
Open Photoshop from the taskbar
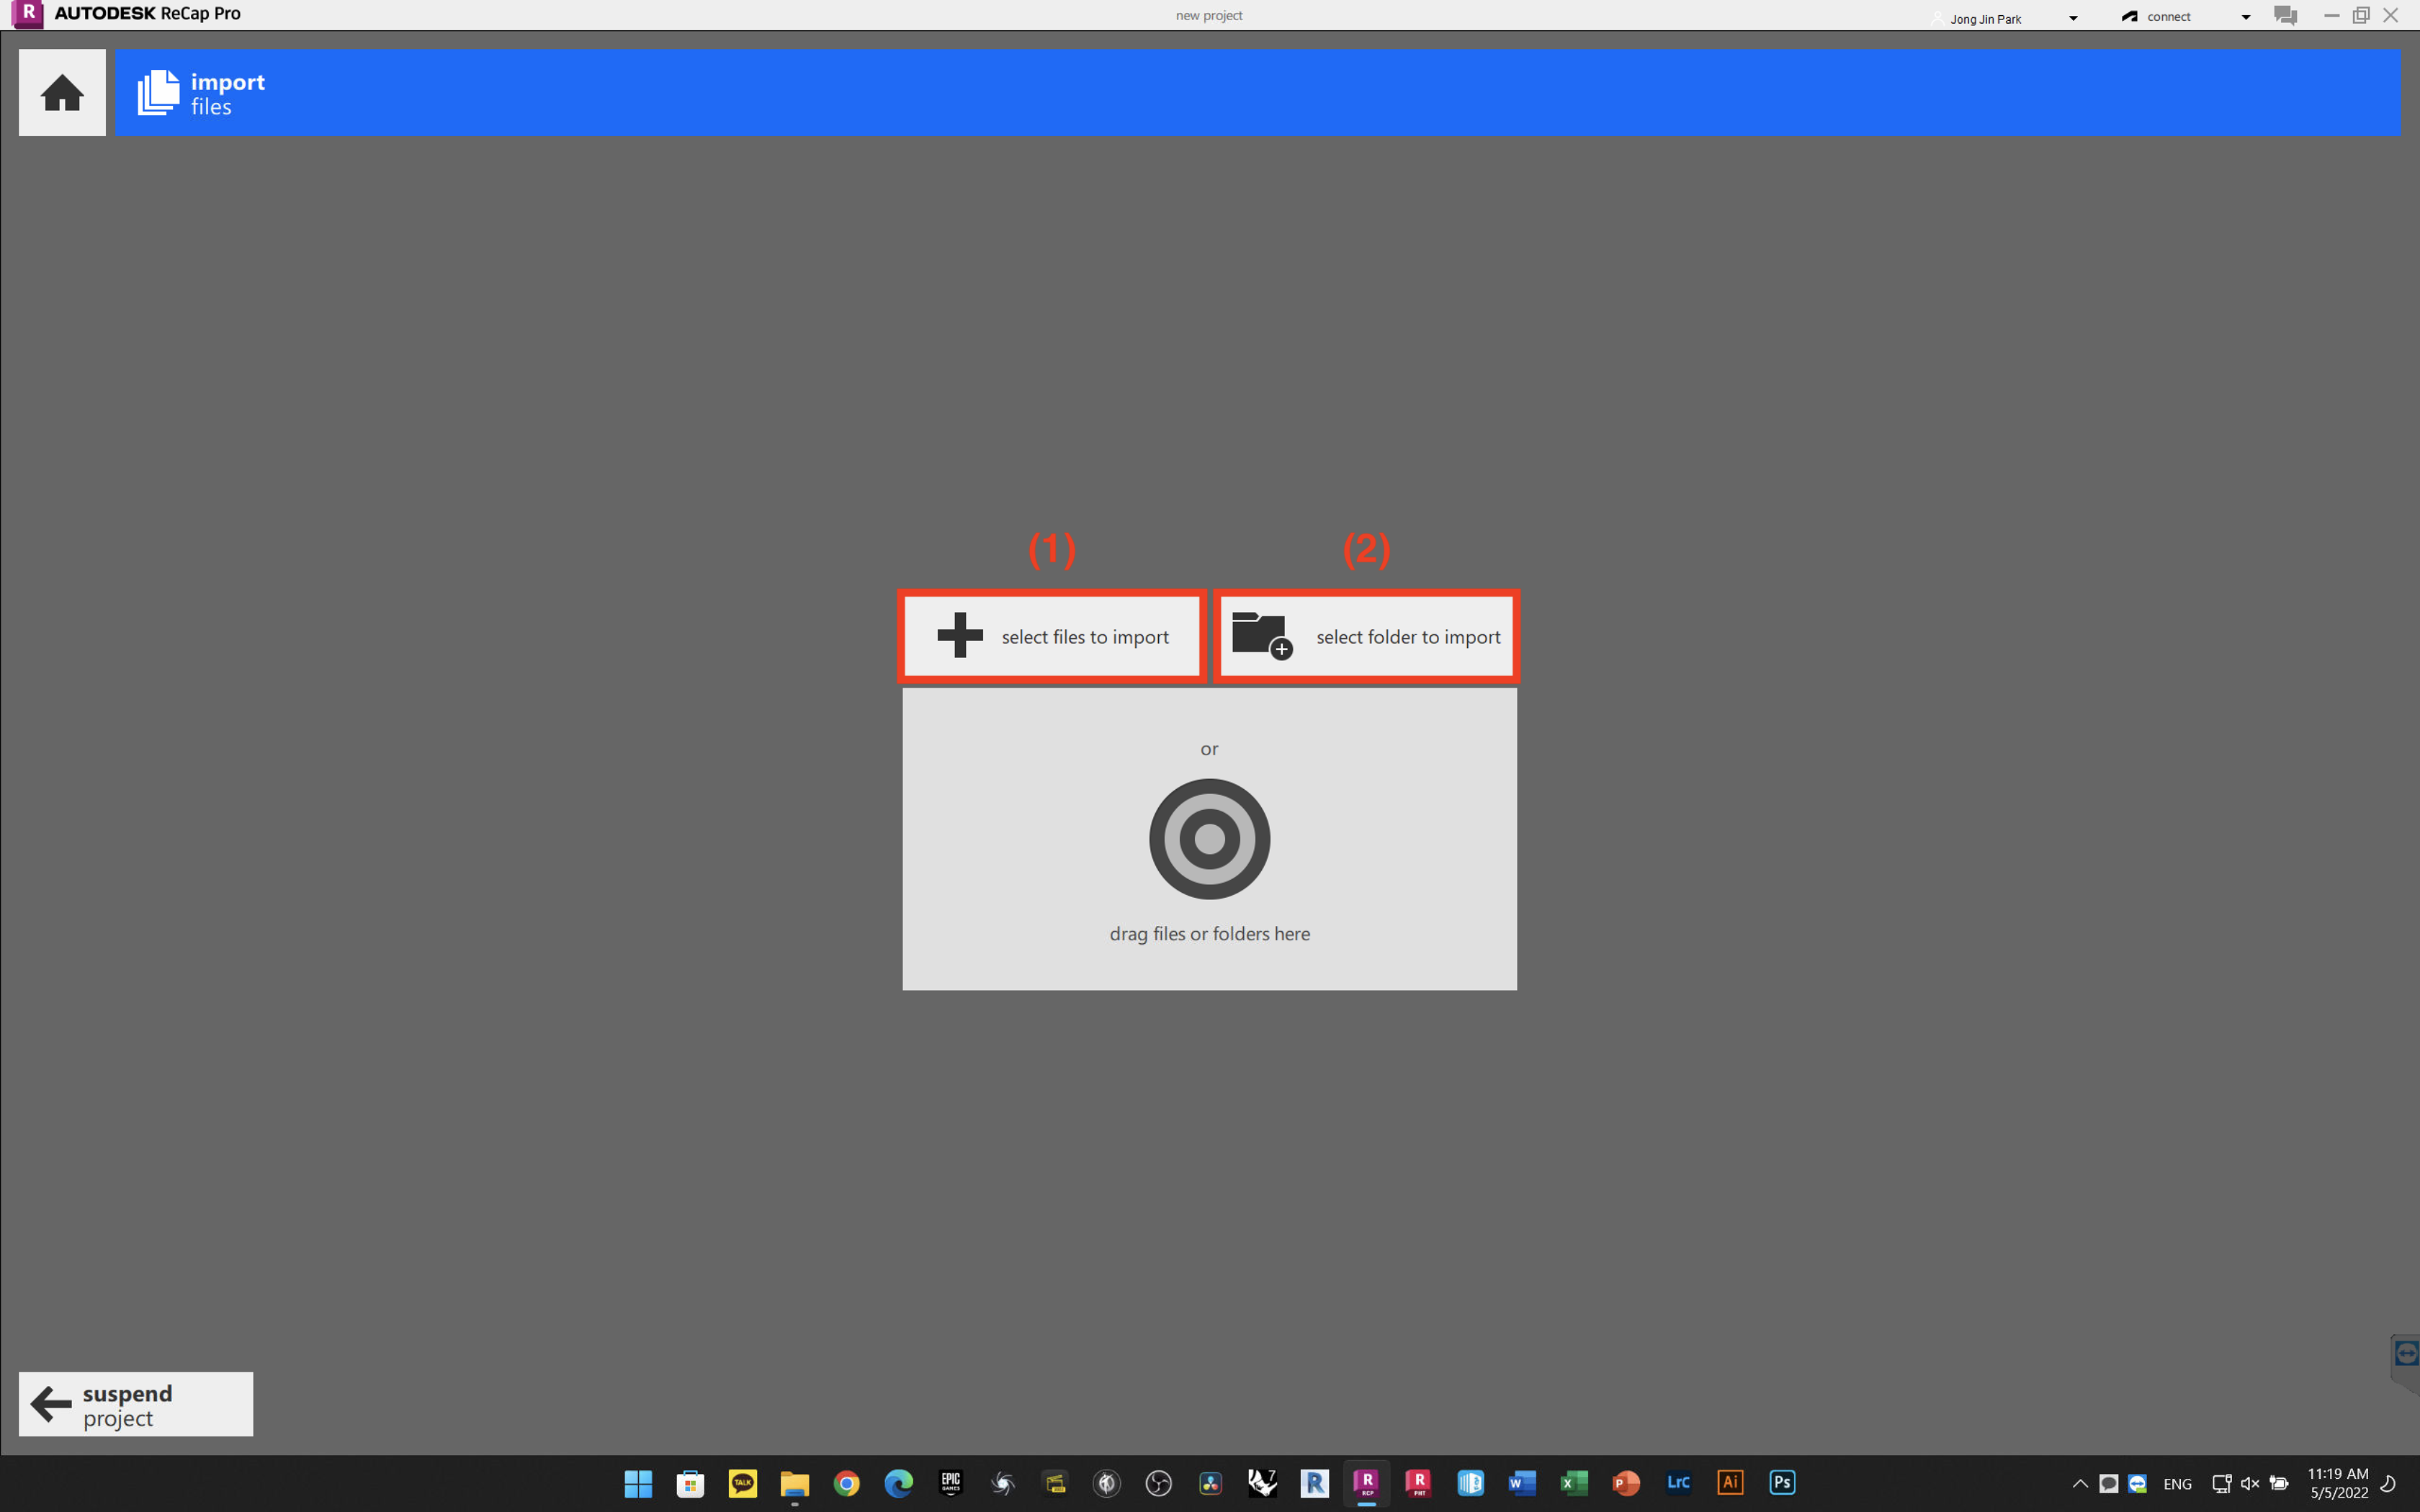[1782, 1482]
